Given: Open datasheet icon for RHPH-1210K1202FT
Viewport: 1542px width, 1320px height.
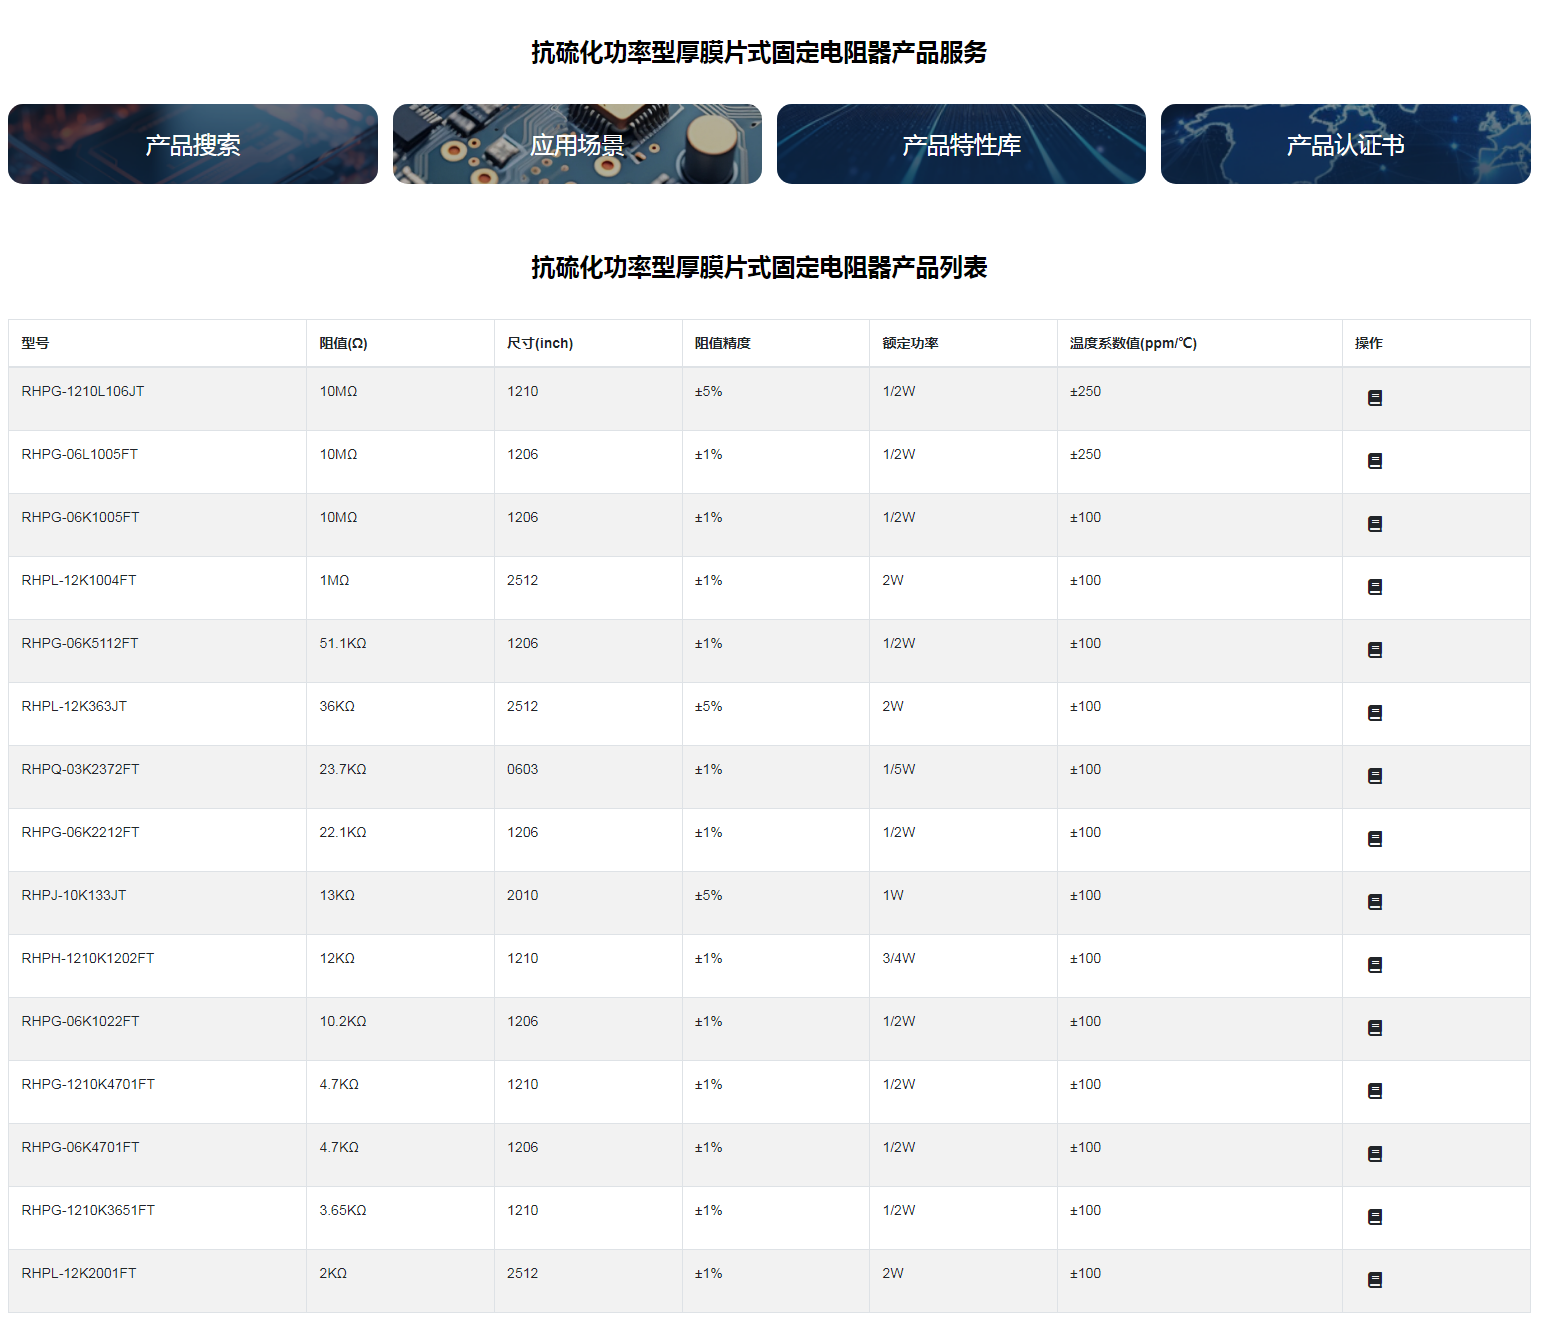Looking at the screenshot, I should (x=1374, y=965).
